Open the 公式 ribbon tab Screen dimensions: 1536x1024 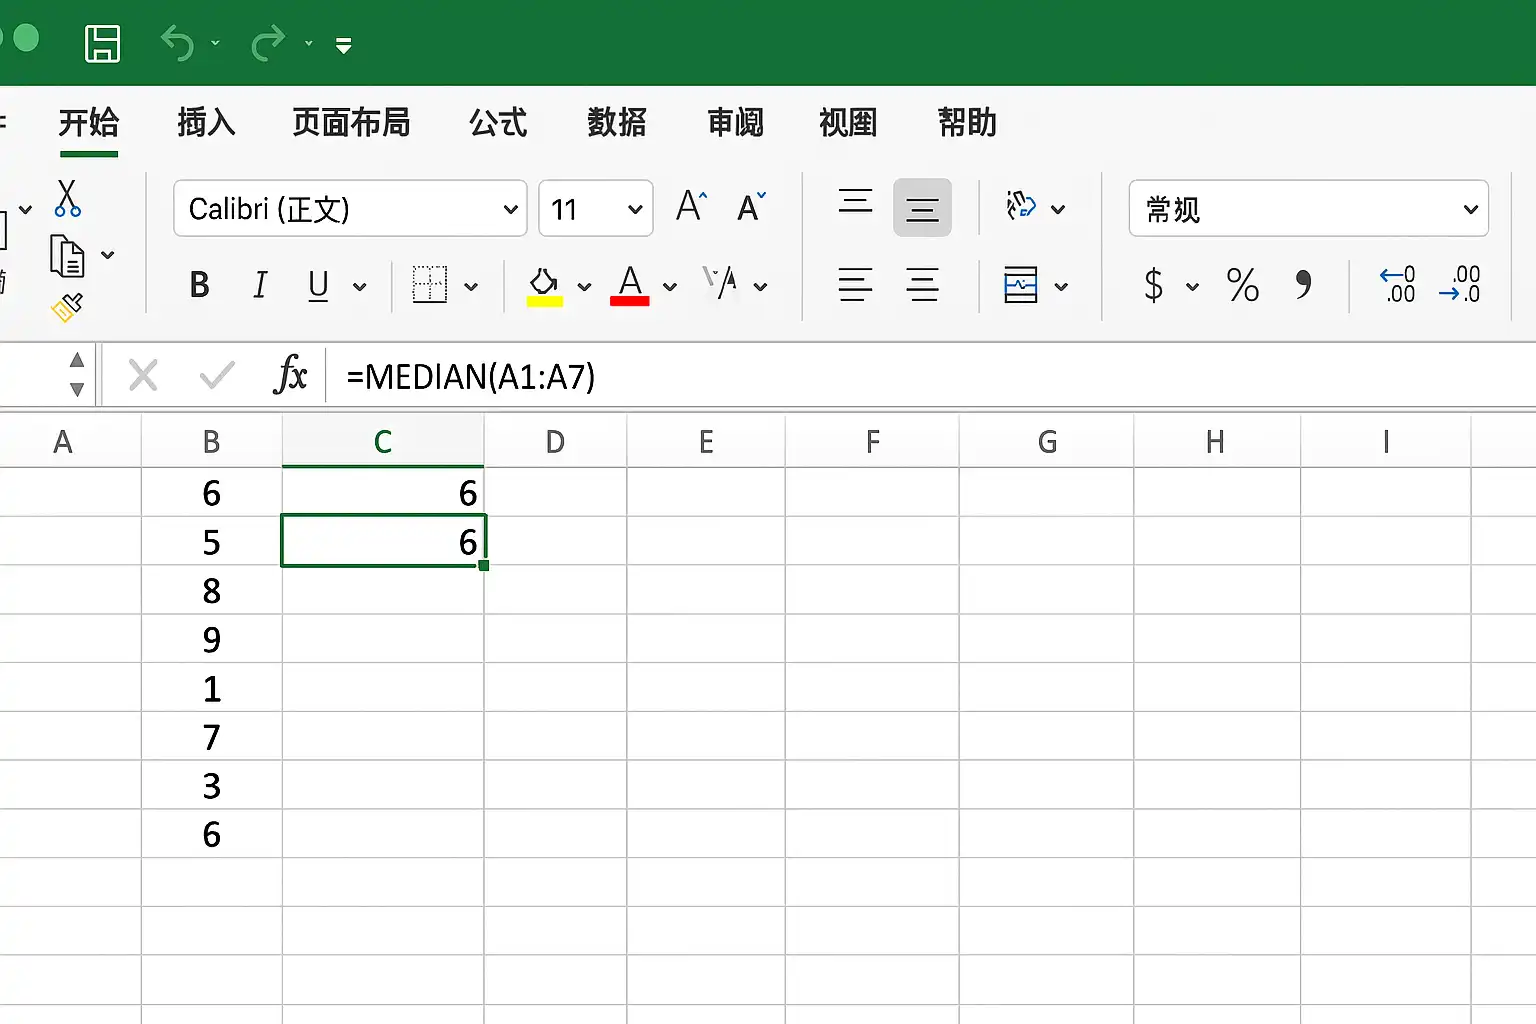tap(498, 123)
